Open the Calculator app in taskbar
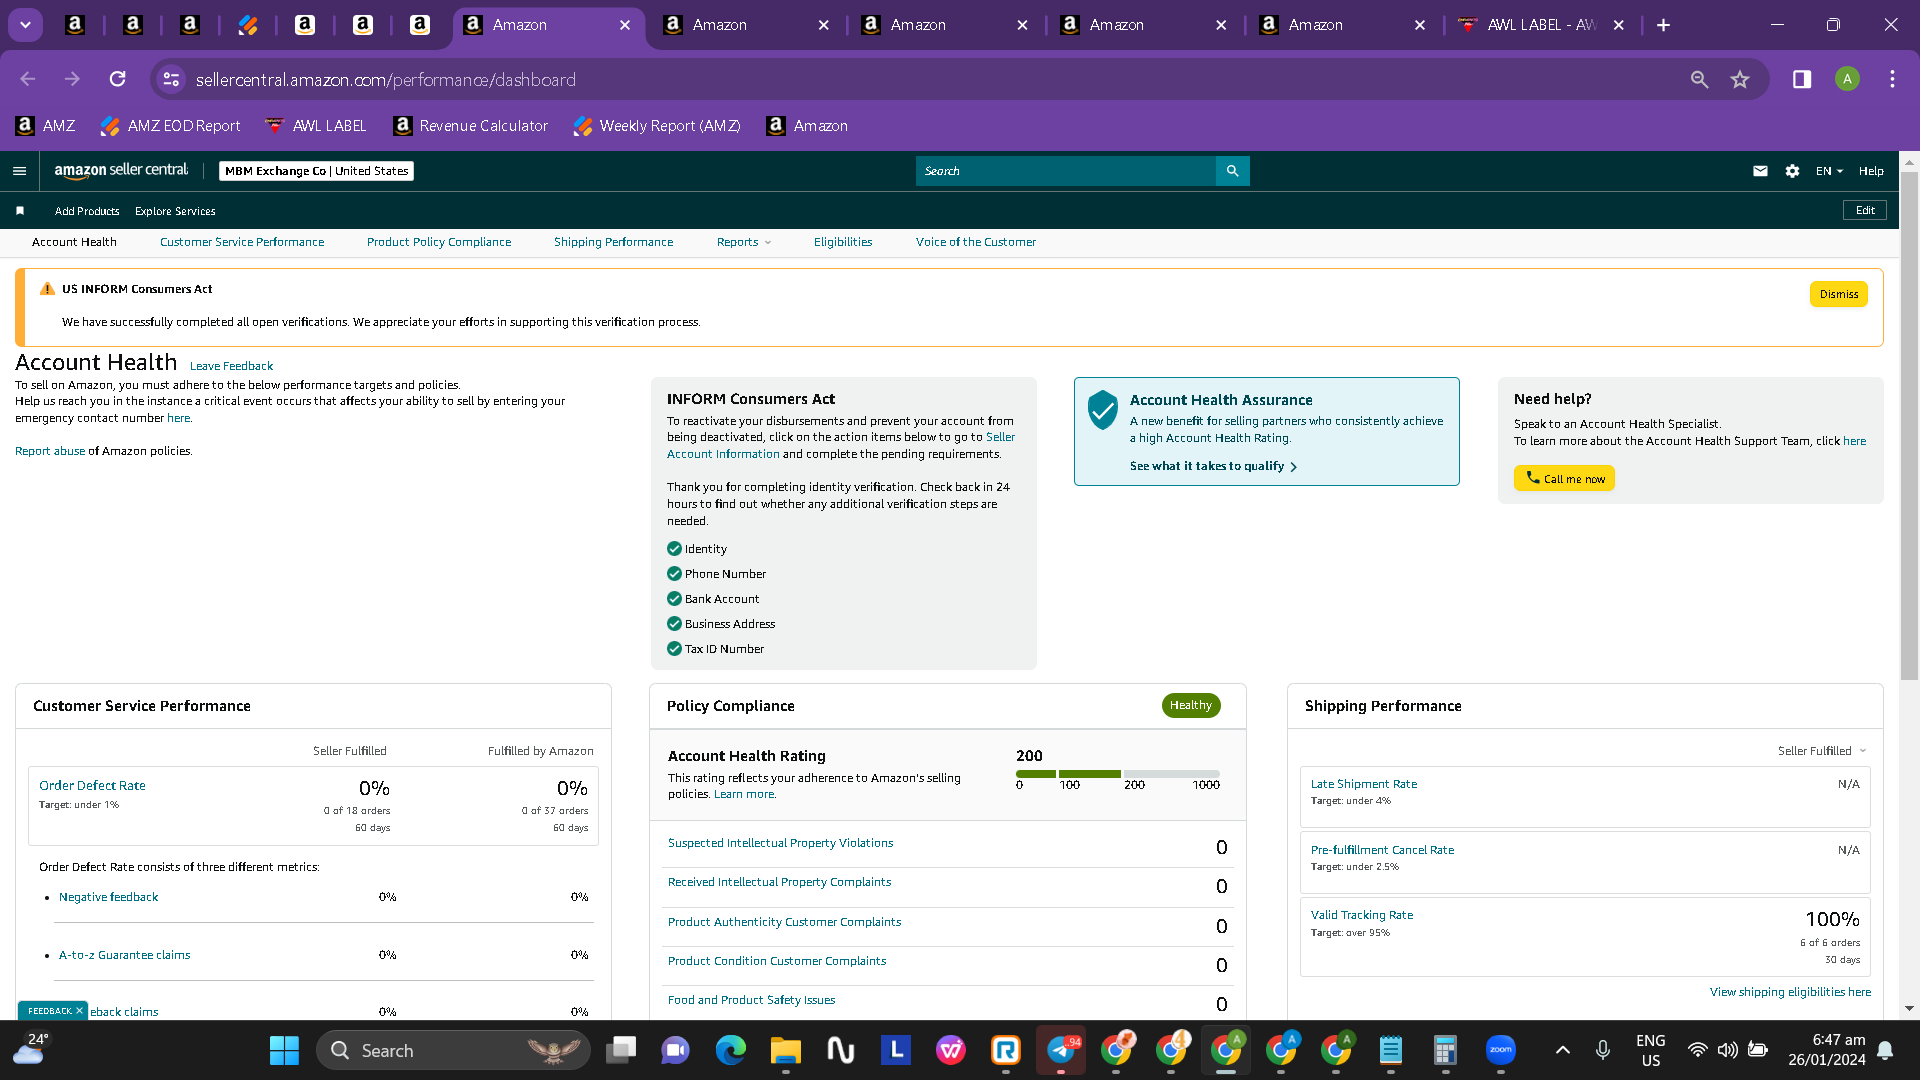Image resolution: width=1920 pixels, height=1080 pixels. (1445, 1050)
